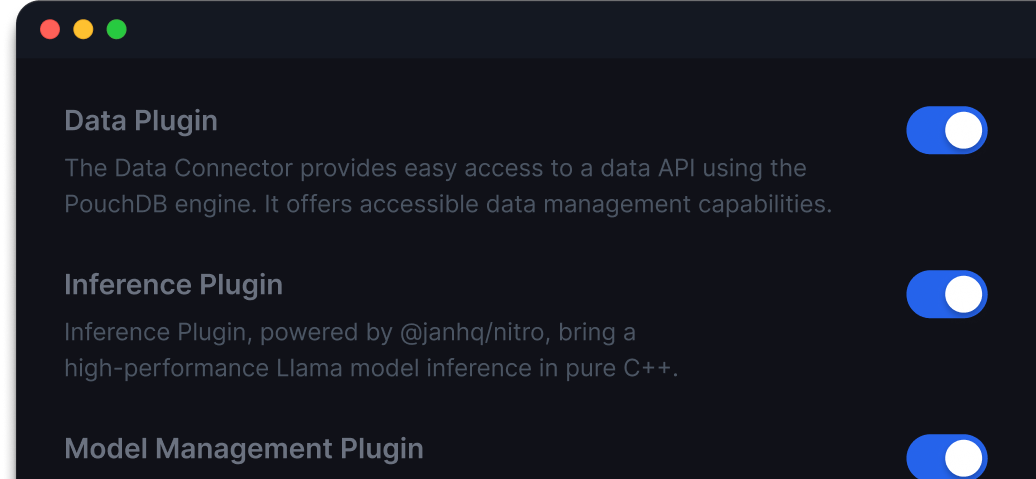Click the "Model Management Plugin" title

coord(244,449)
